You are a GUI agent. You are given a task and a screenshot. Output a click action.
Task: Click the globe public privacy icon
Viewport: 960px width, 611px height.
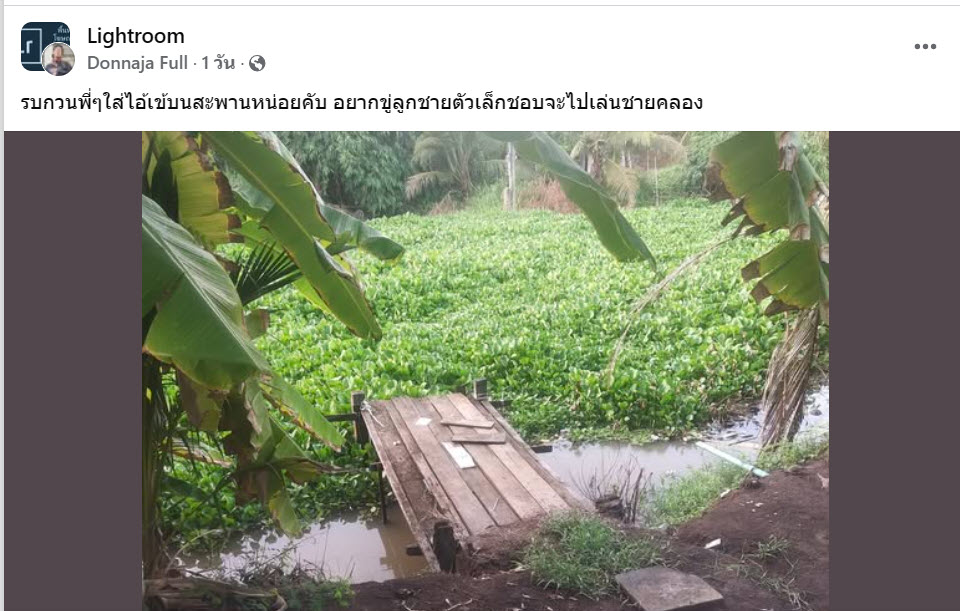coord(257,63)
